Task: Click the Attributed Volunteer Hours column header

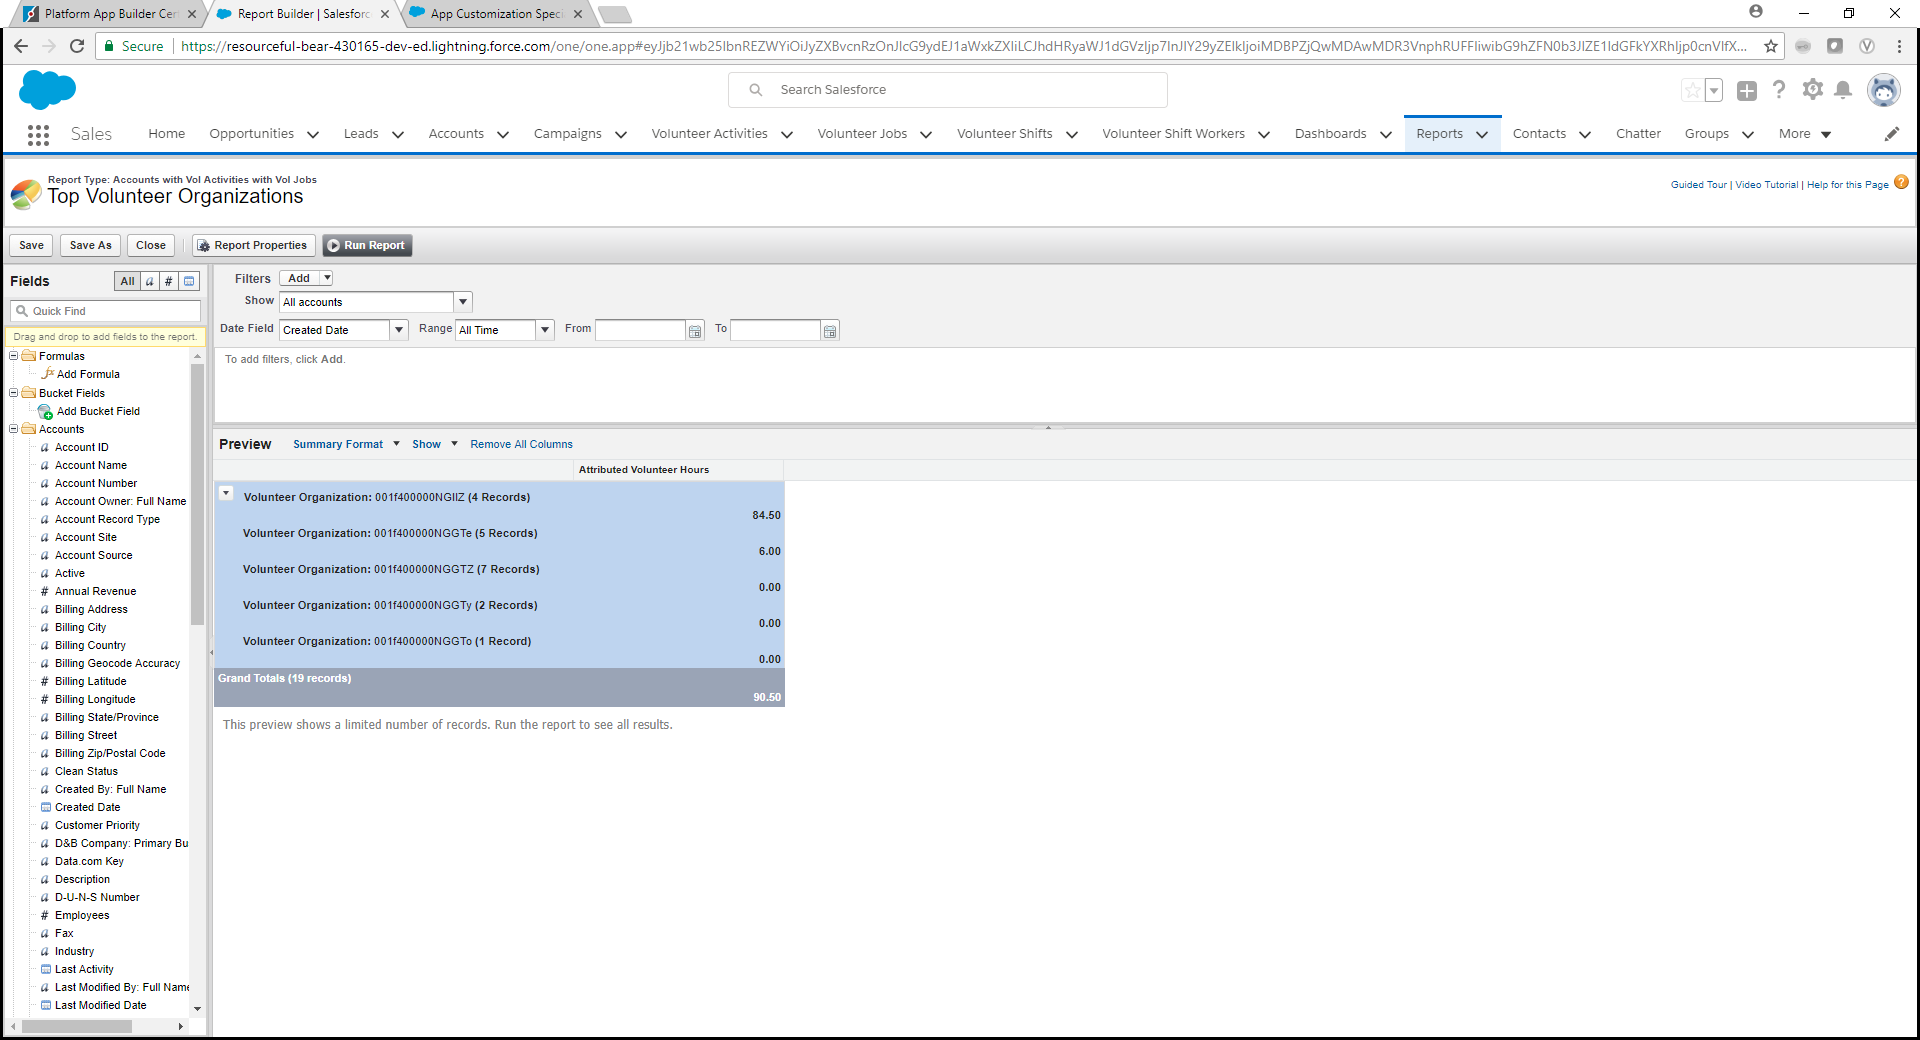Action: 679,470
